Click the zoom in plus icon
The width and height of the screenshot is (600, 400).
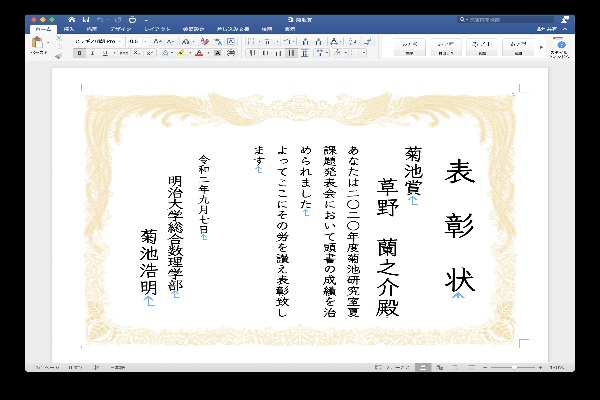pos(540,367)
